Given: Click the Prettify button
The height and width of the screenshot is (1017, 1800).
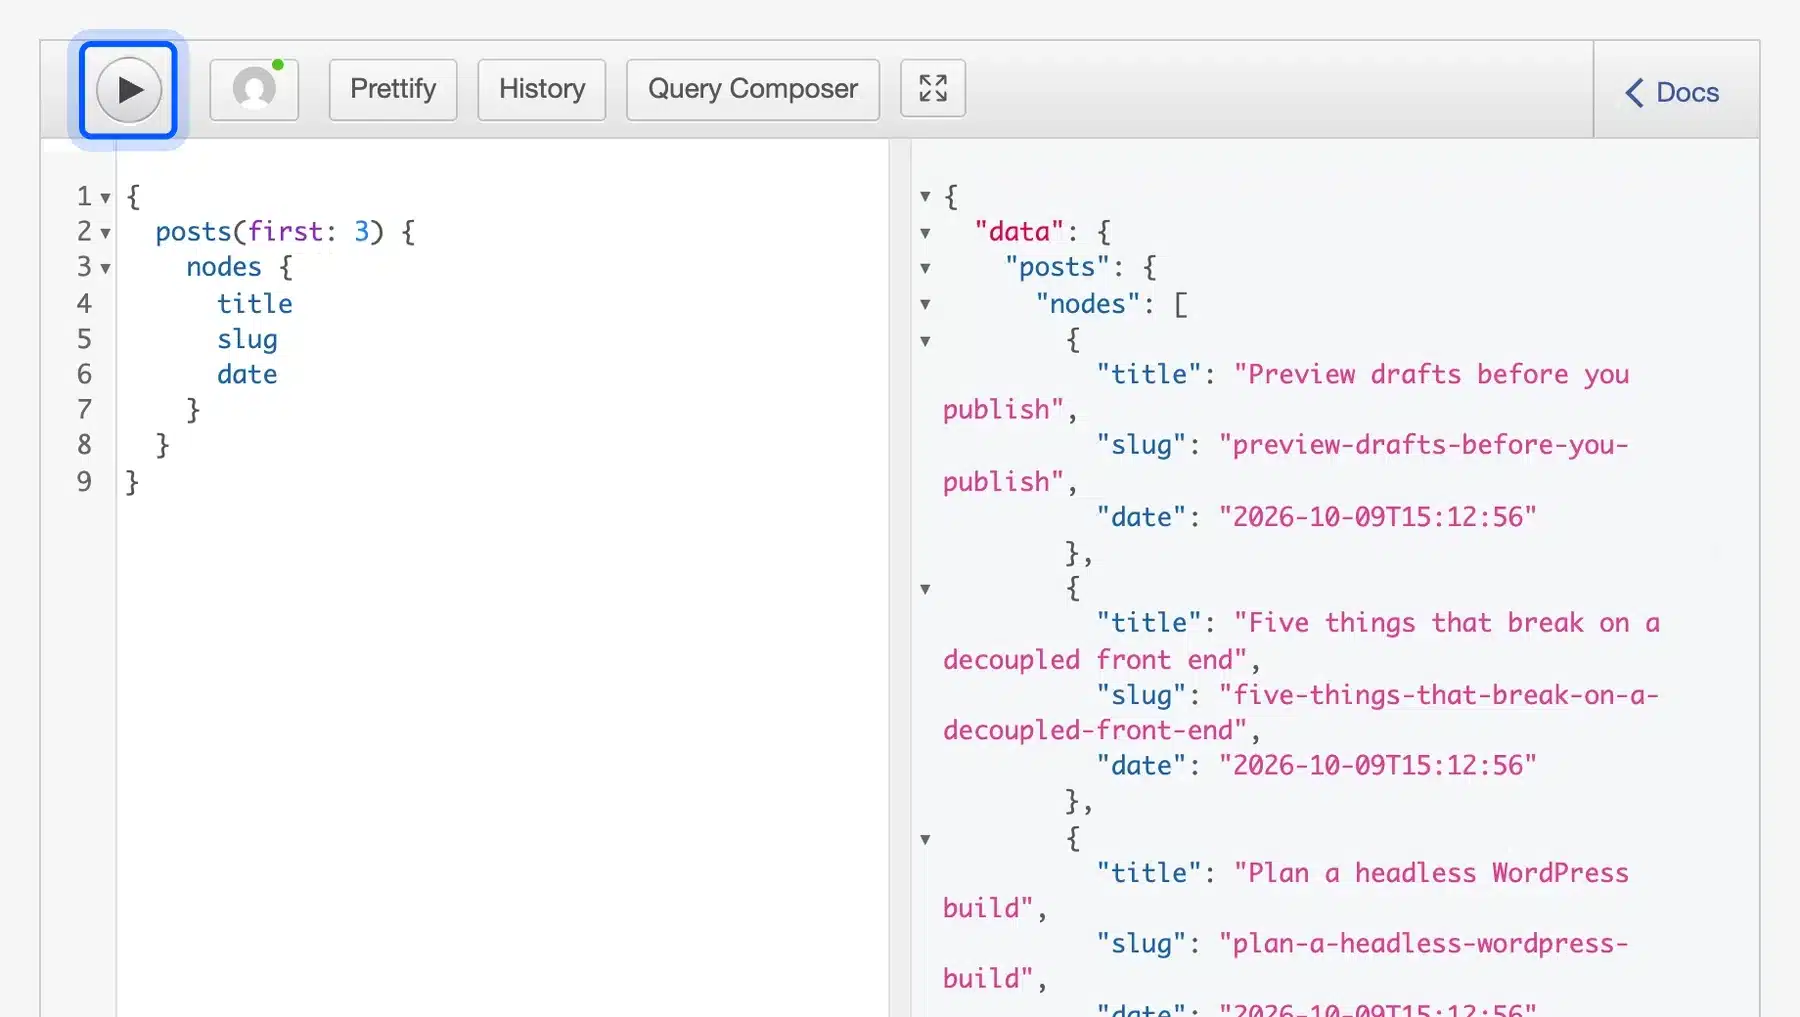Looking at the screenshot, I should (393, 89).
